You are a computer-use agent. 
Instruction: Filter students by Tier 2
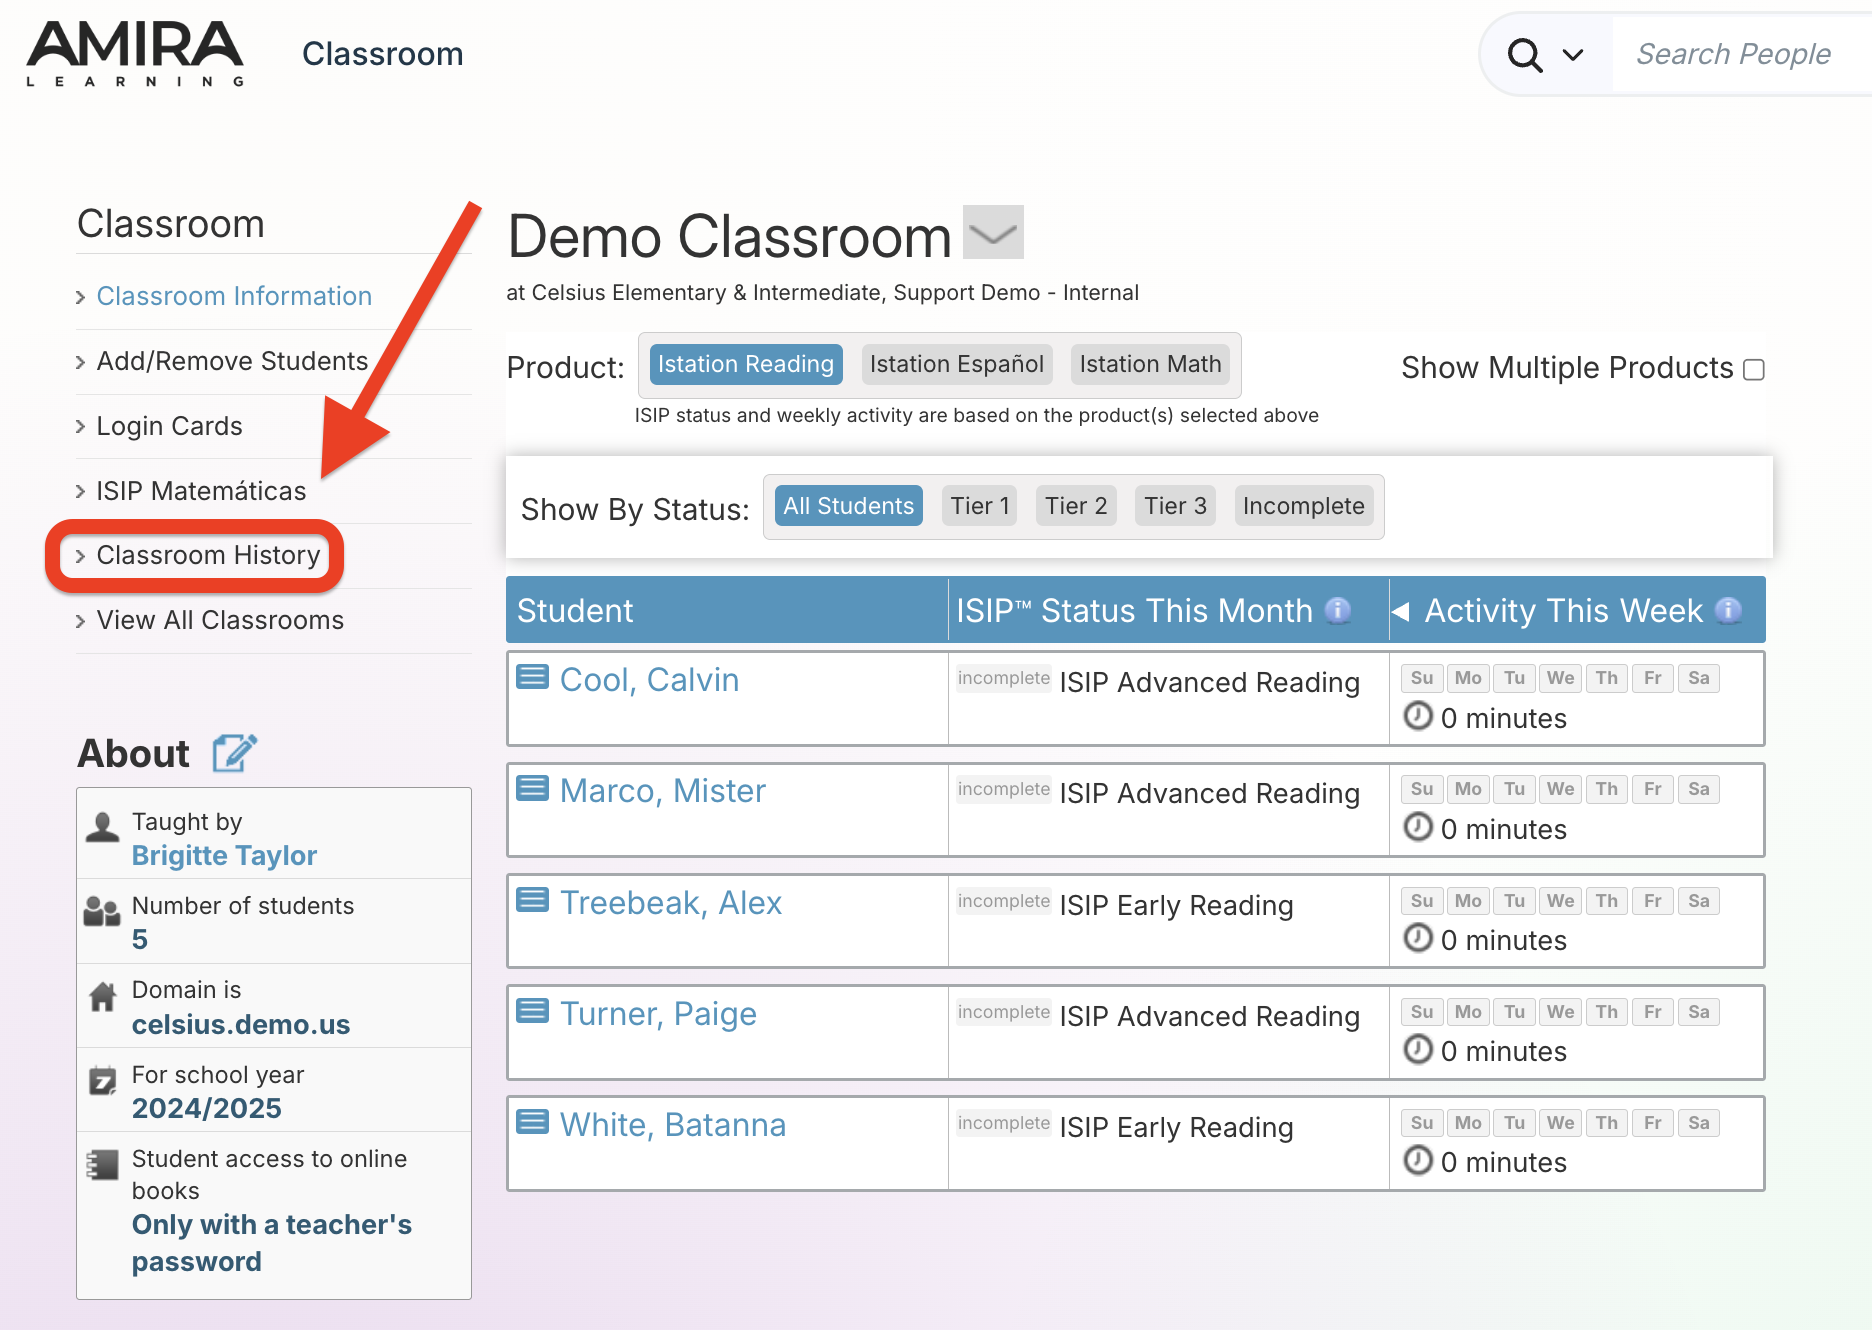(x=1076, y=506)
